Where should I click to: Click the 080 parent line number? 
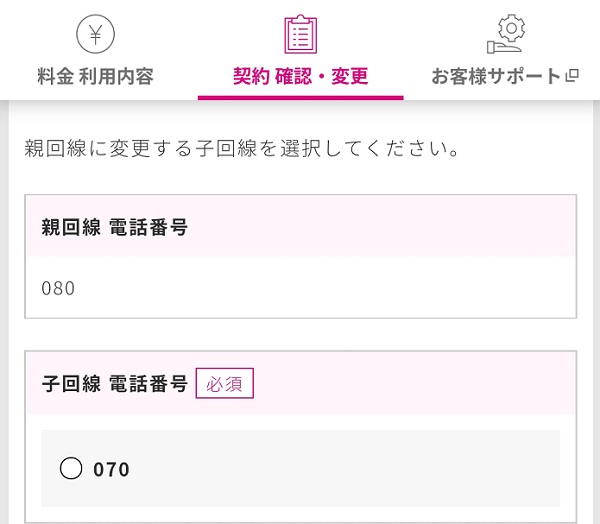click(x=58, y=288)
